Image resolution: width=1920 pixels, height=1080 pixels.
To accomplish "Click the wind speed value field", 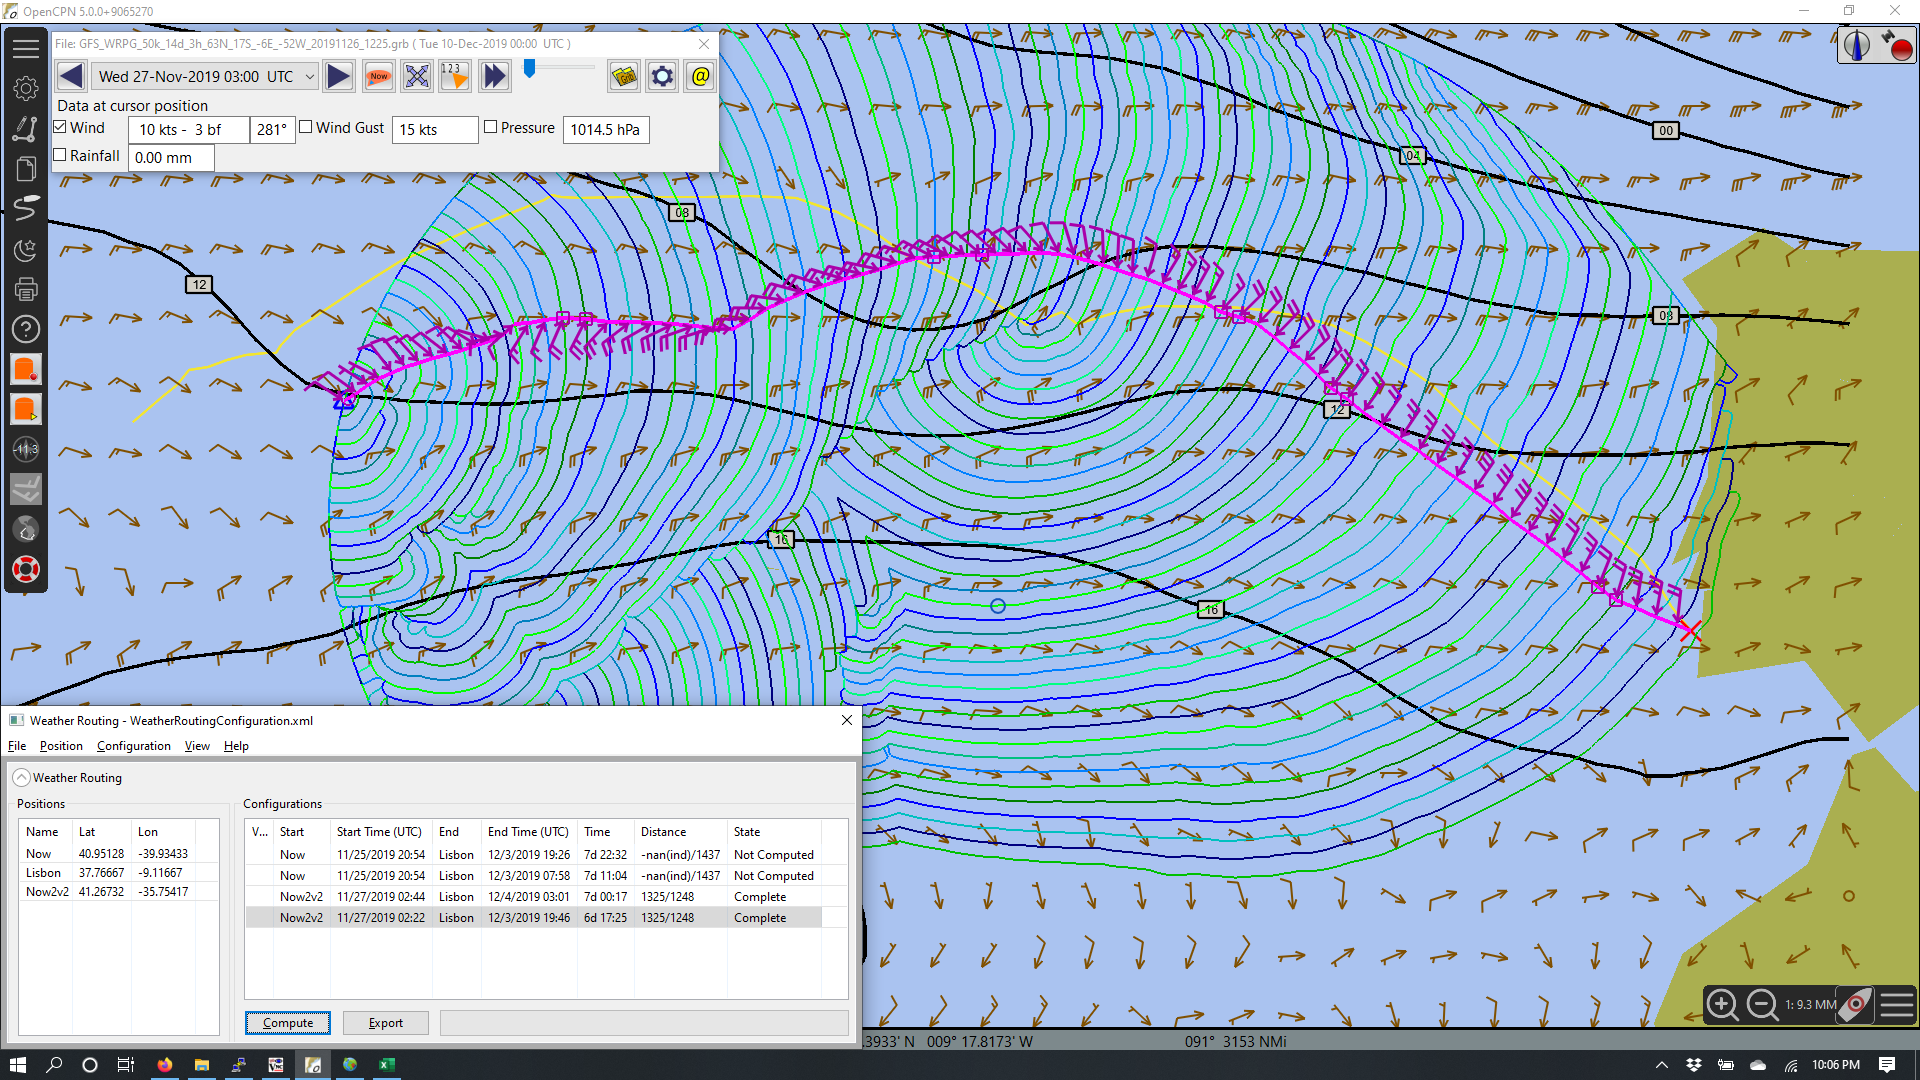I will click(189, 130).
